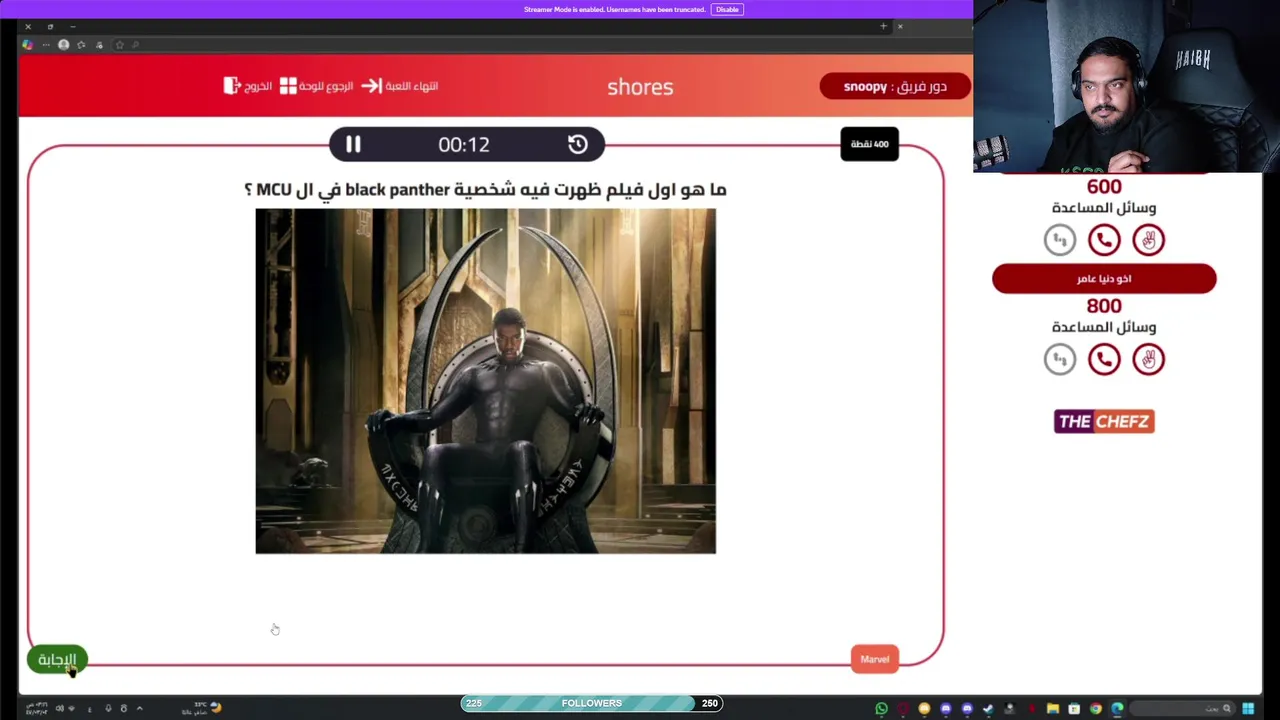This screenshot has height=720, width=1280.
Task: Use the 600-point team's greyed swap lifeline
Action: (x=1060, y=240)
